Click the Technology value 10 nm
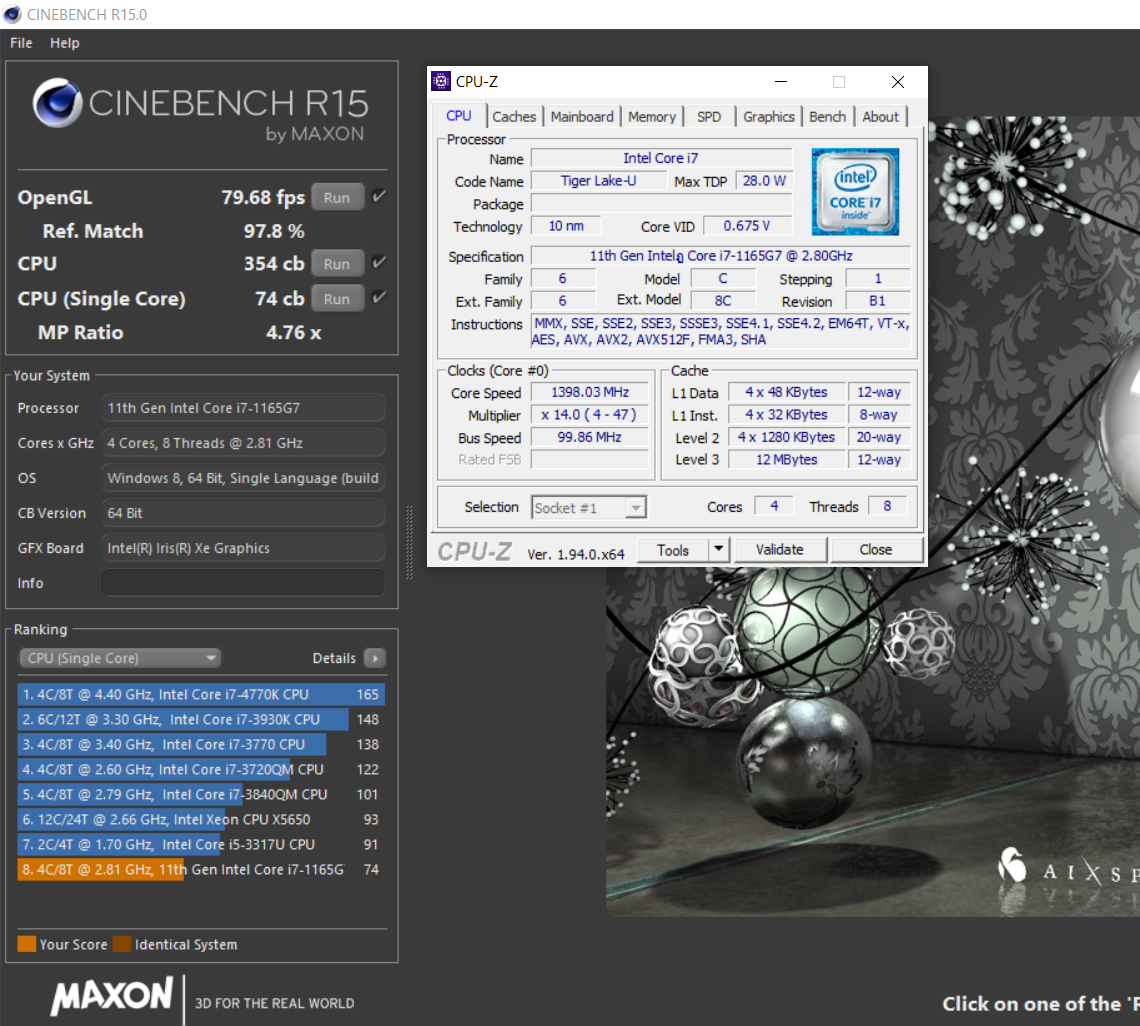 (x=566, y=226)
